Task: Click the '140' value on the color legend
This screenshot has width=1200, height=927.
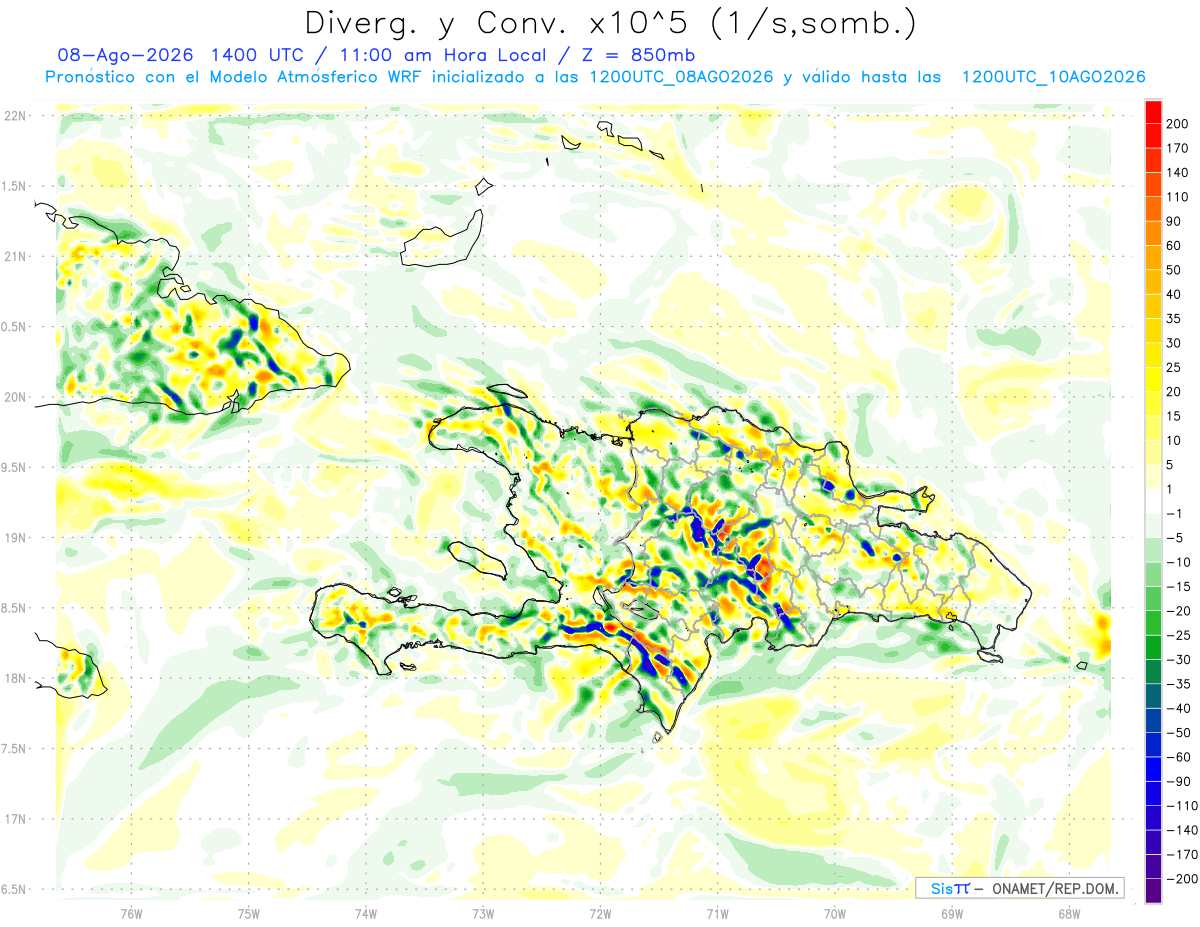Action: pos(1177,172)
